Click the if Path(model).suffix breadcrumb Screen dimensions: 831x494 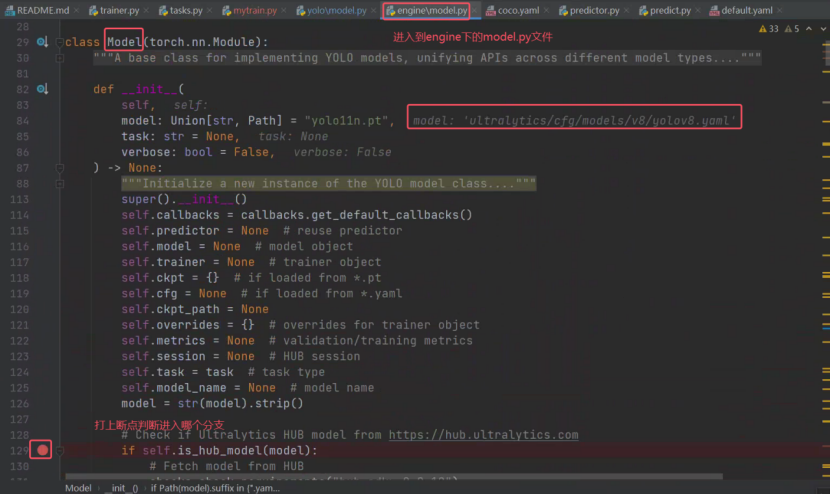coord(215,488)
